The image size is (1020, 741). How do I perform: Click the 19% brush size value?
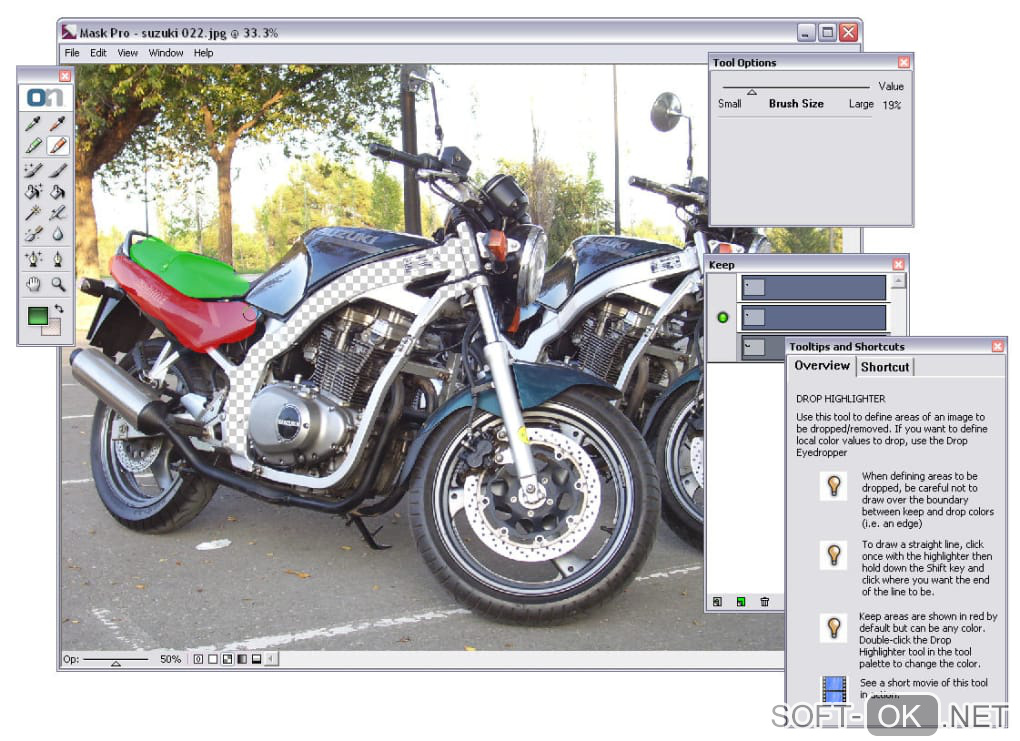pyautogui.click(x=891, y=105)
